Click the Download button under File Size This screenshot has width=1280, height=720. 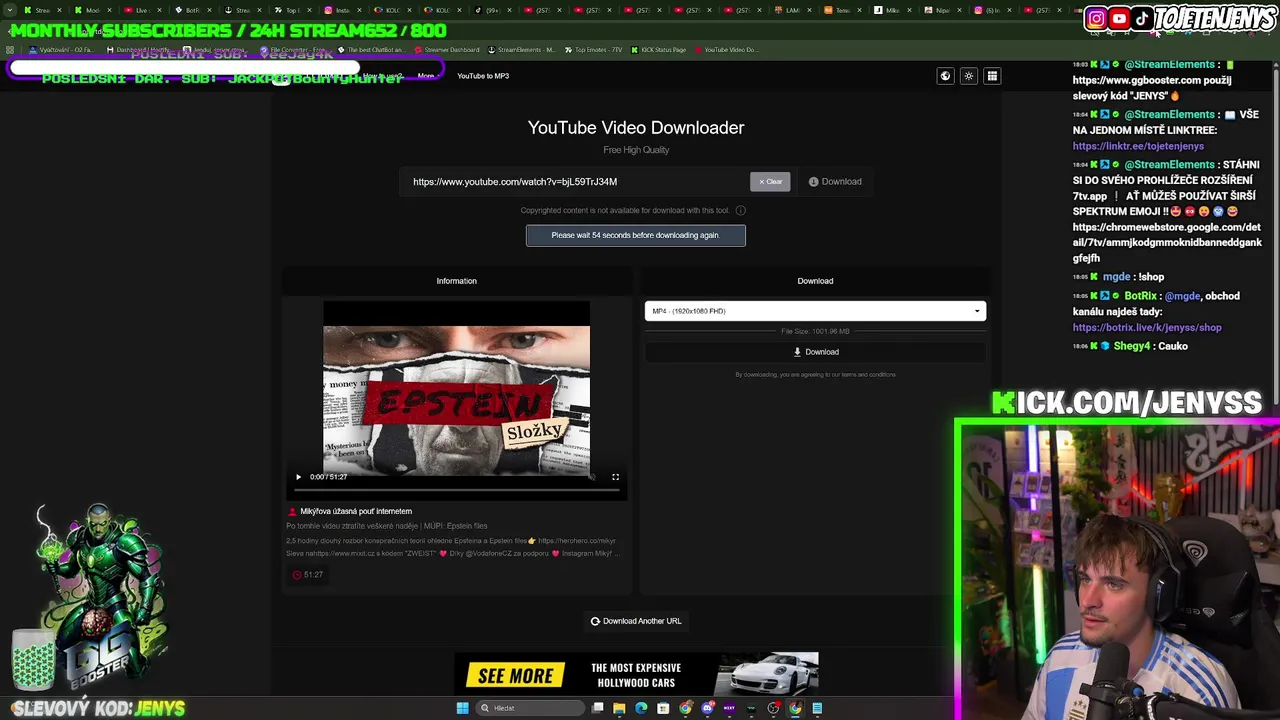pos(815,352)
